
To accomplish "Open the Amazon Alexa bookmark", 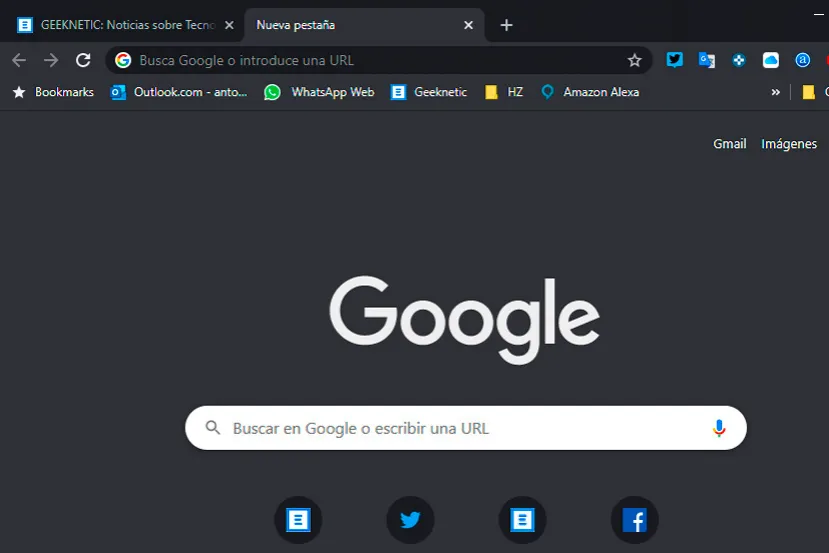I will [590, 92].
